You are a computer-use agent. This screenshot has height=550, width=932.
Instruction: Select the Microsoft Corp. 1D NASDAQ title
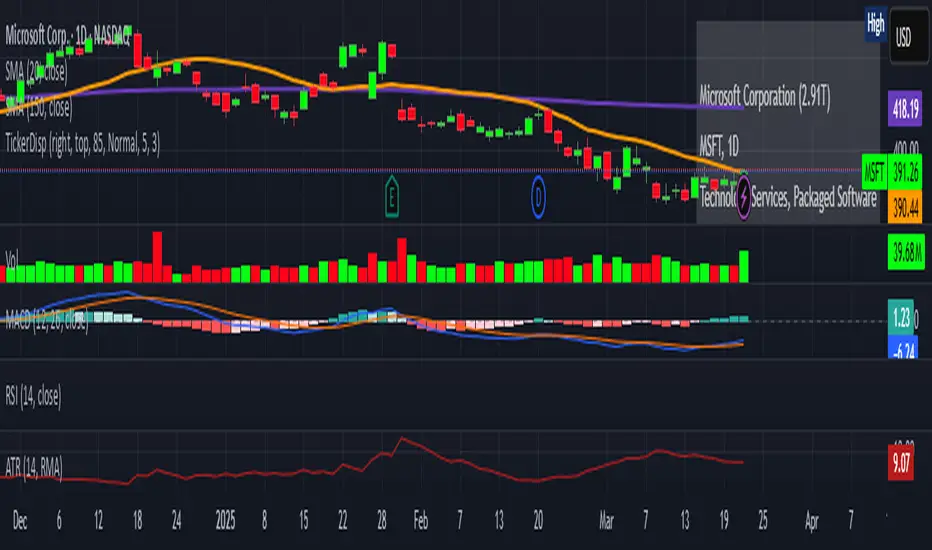tap(68, 36)
